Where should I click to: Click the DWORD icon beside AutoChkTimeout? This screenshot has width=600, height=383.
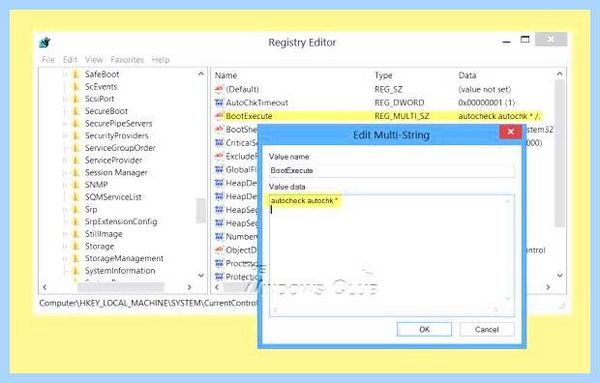[219, 103]
